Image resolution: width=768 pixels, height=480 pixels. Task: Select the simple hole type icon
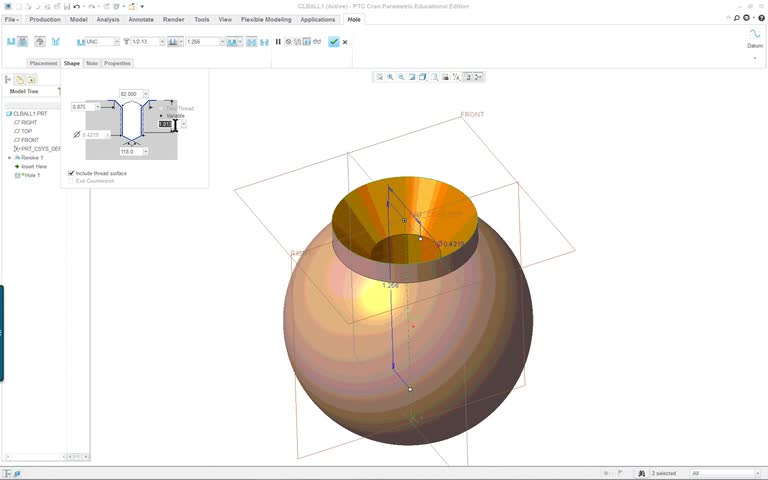click(x=11, y=42)
